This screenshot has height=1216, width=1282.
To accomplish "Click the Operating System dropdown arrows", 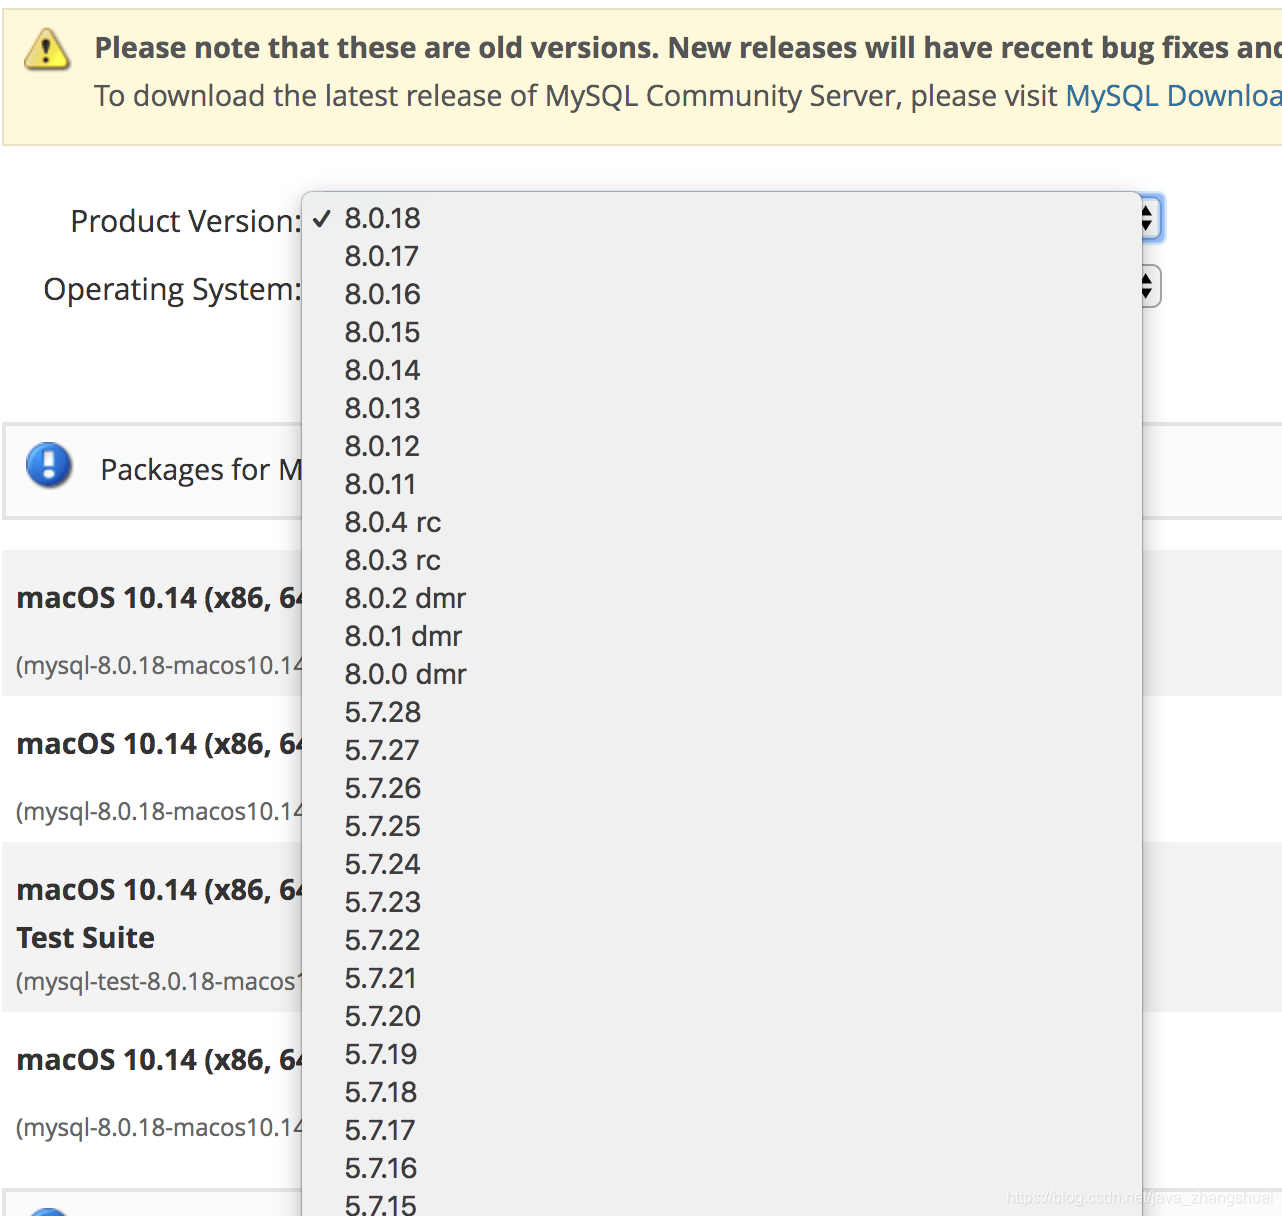I will (x=1149, y=287).
